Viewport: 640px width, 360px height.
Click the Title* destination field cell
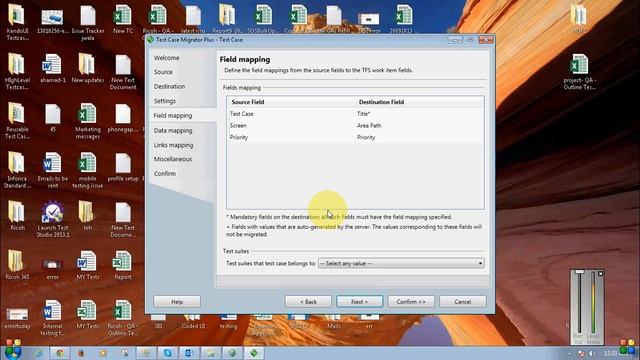click(363, 114)
